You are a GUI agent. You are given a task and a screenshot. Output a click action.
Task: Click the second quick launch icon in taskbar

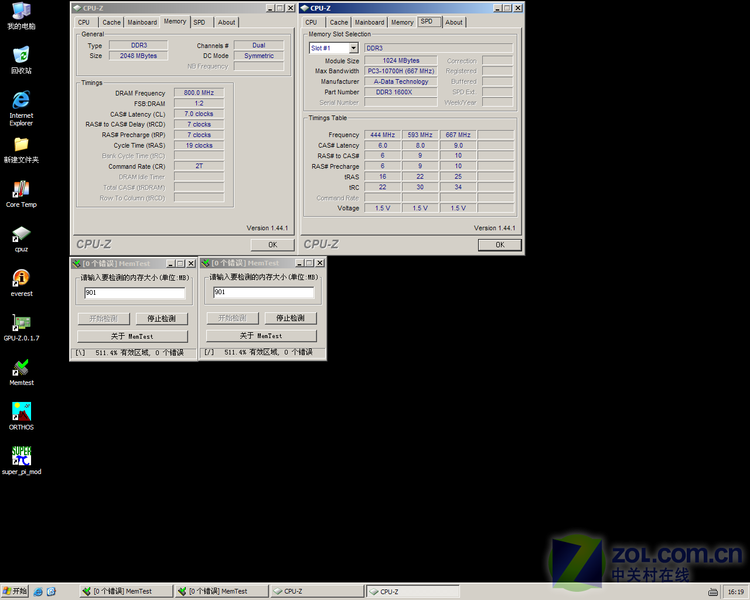pyautogui.click(x=51, y=591)
